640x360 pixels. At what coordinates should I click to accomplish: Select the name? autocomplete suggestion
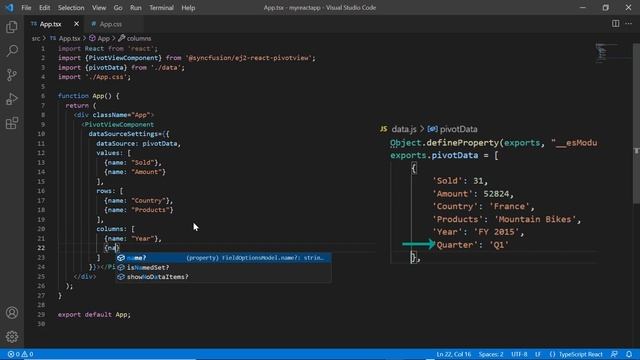tap(223, 258)
